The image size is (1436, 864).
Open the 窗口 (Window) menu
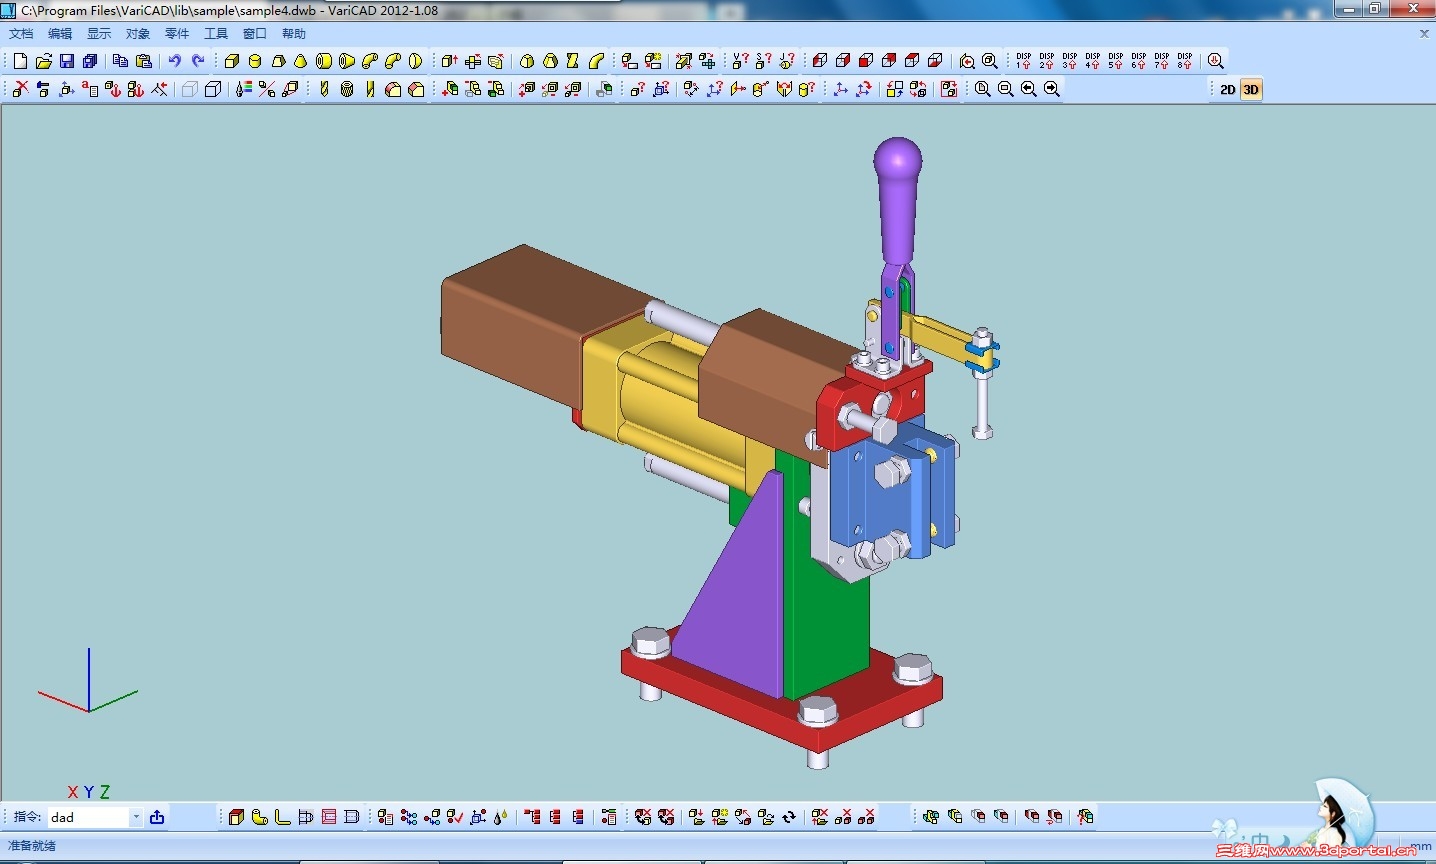point(255,34)
